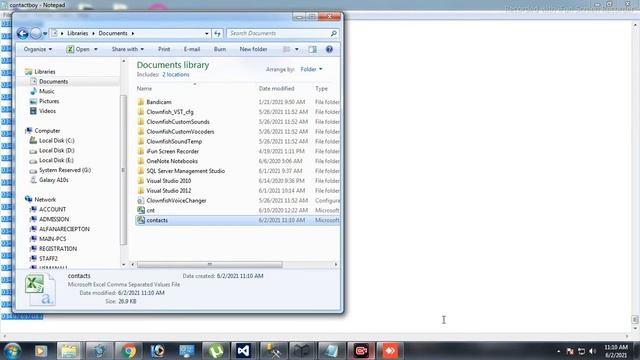Expand the views options dropdown arrow
This screenshot has height=360, width=640.
(297, 49)
